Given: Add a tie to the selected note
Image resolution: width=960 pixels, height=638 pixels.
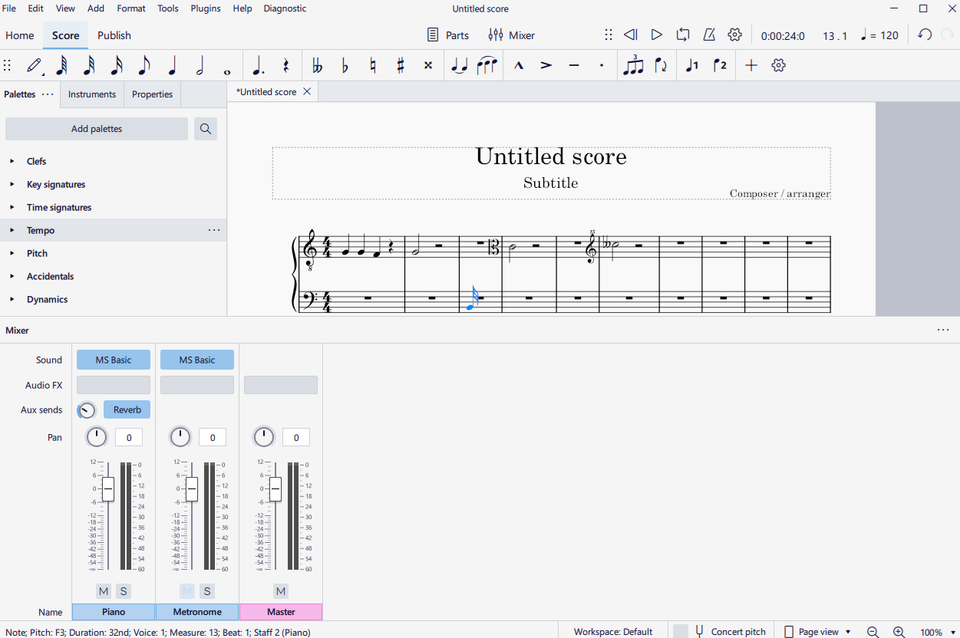Looking at the screenshot, I should 459,65.
